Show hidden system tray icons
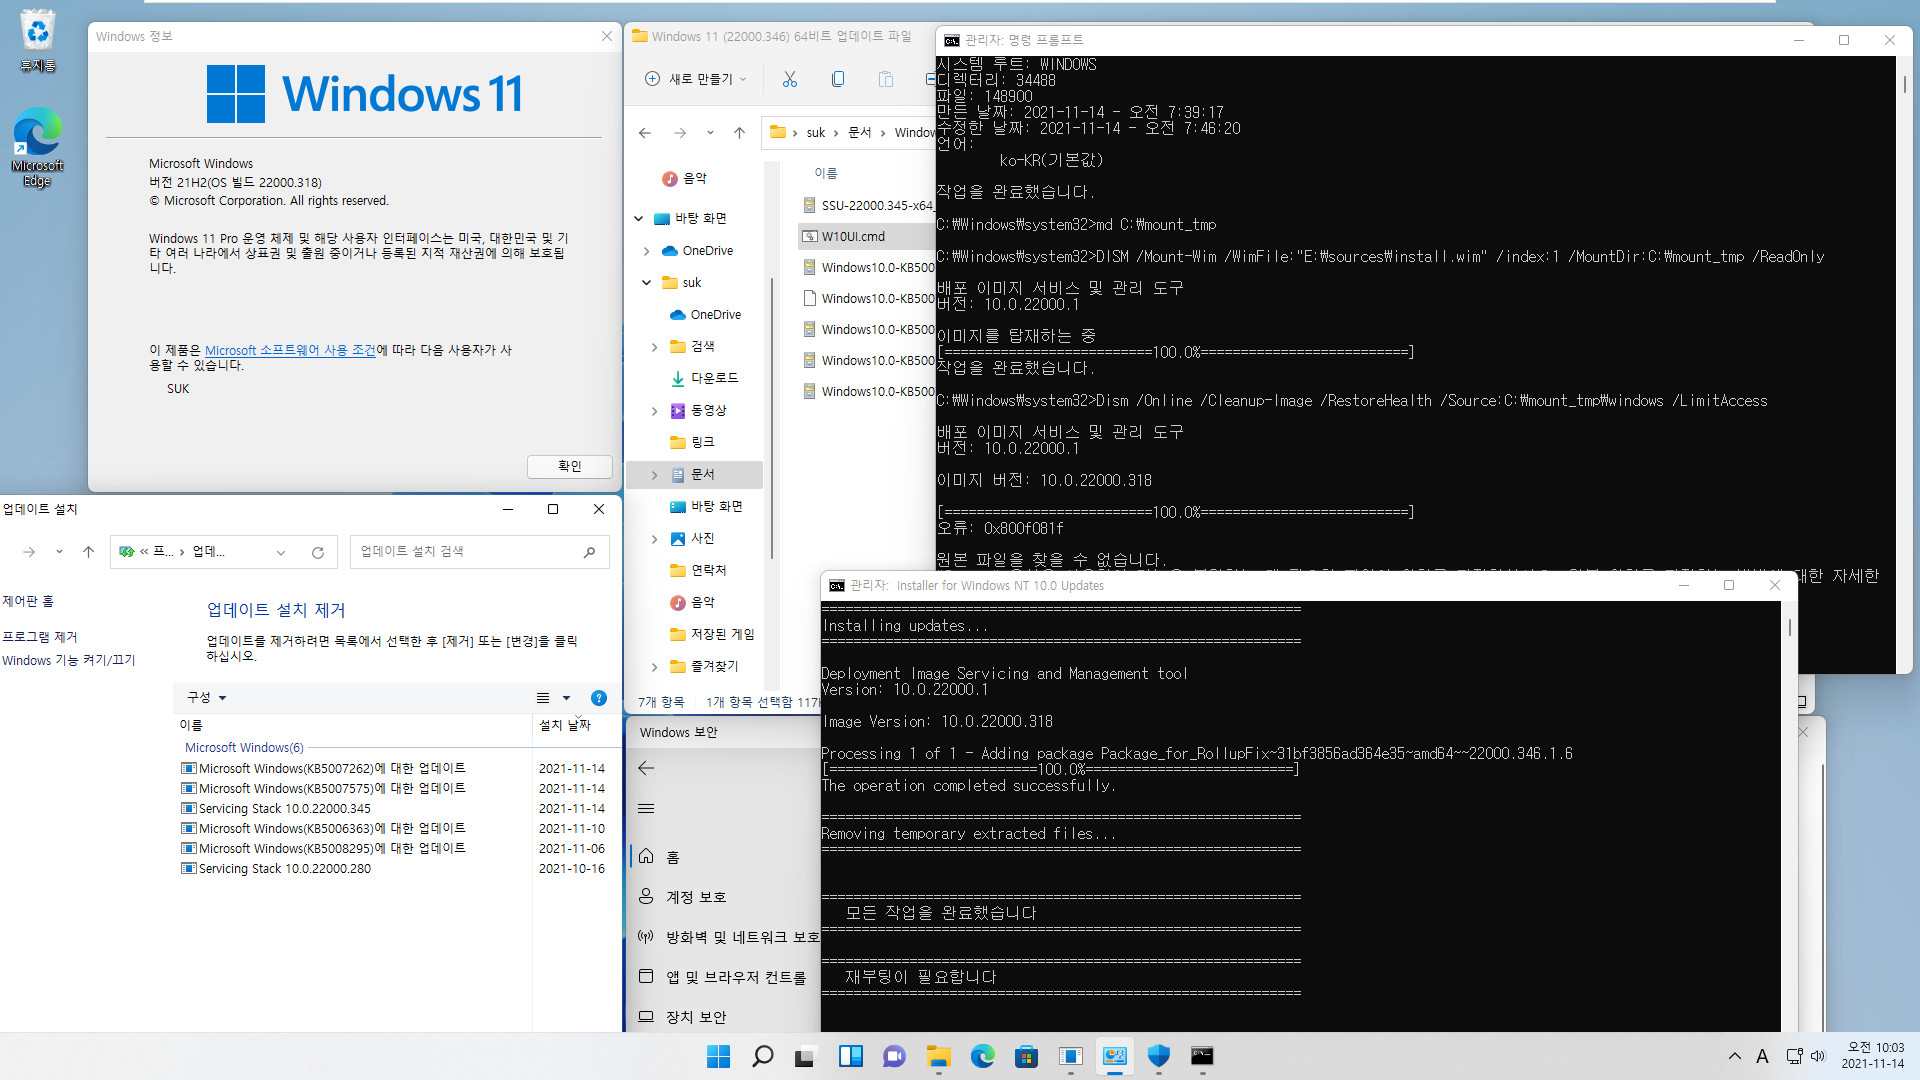This screenshot has height=1080, width=1920. point(1735,1056)
